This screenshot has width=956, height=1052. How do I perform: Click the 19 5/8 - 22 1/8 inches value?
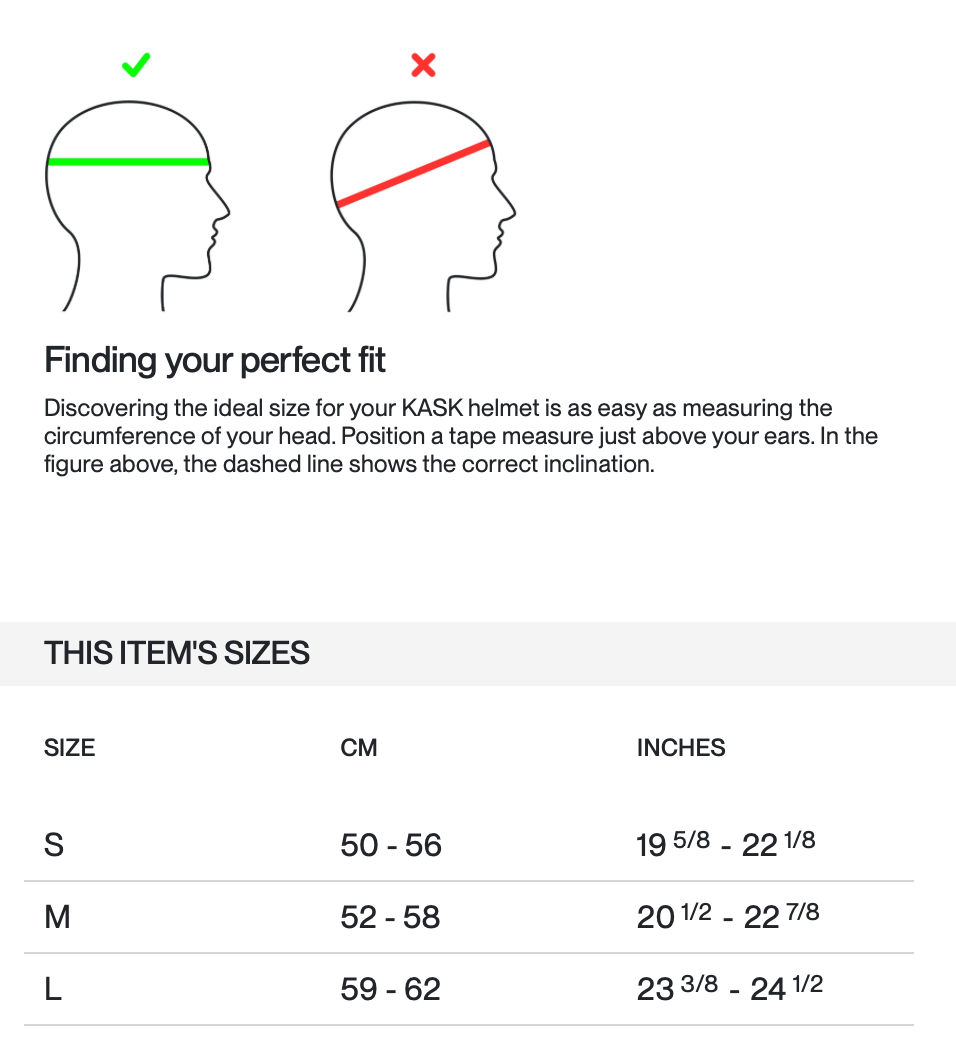tap(725, 845)
